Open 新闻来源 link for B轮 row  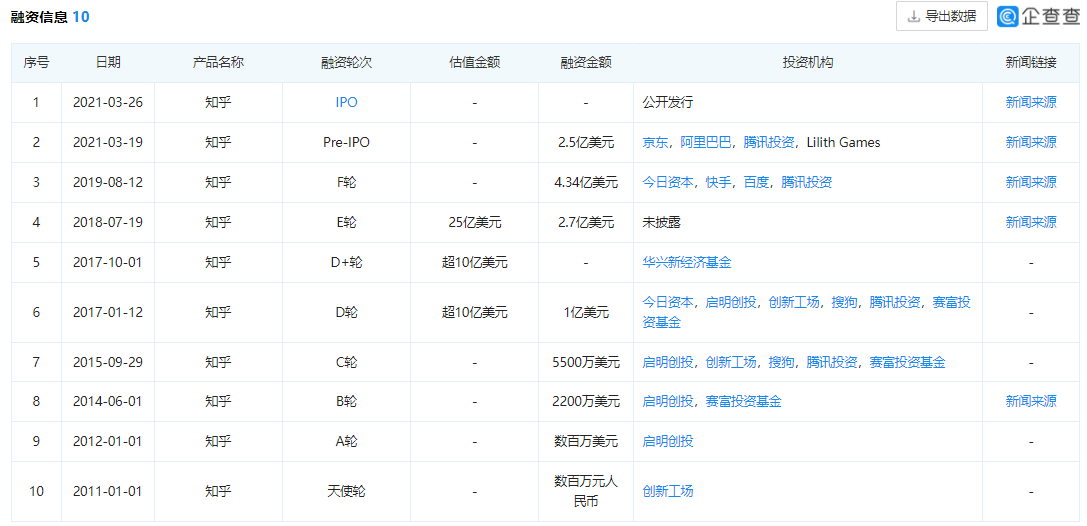(x=1031, y=401)
